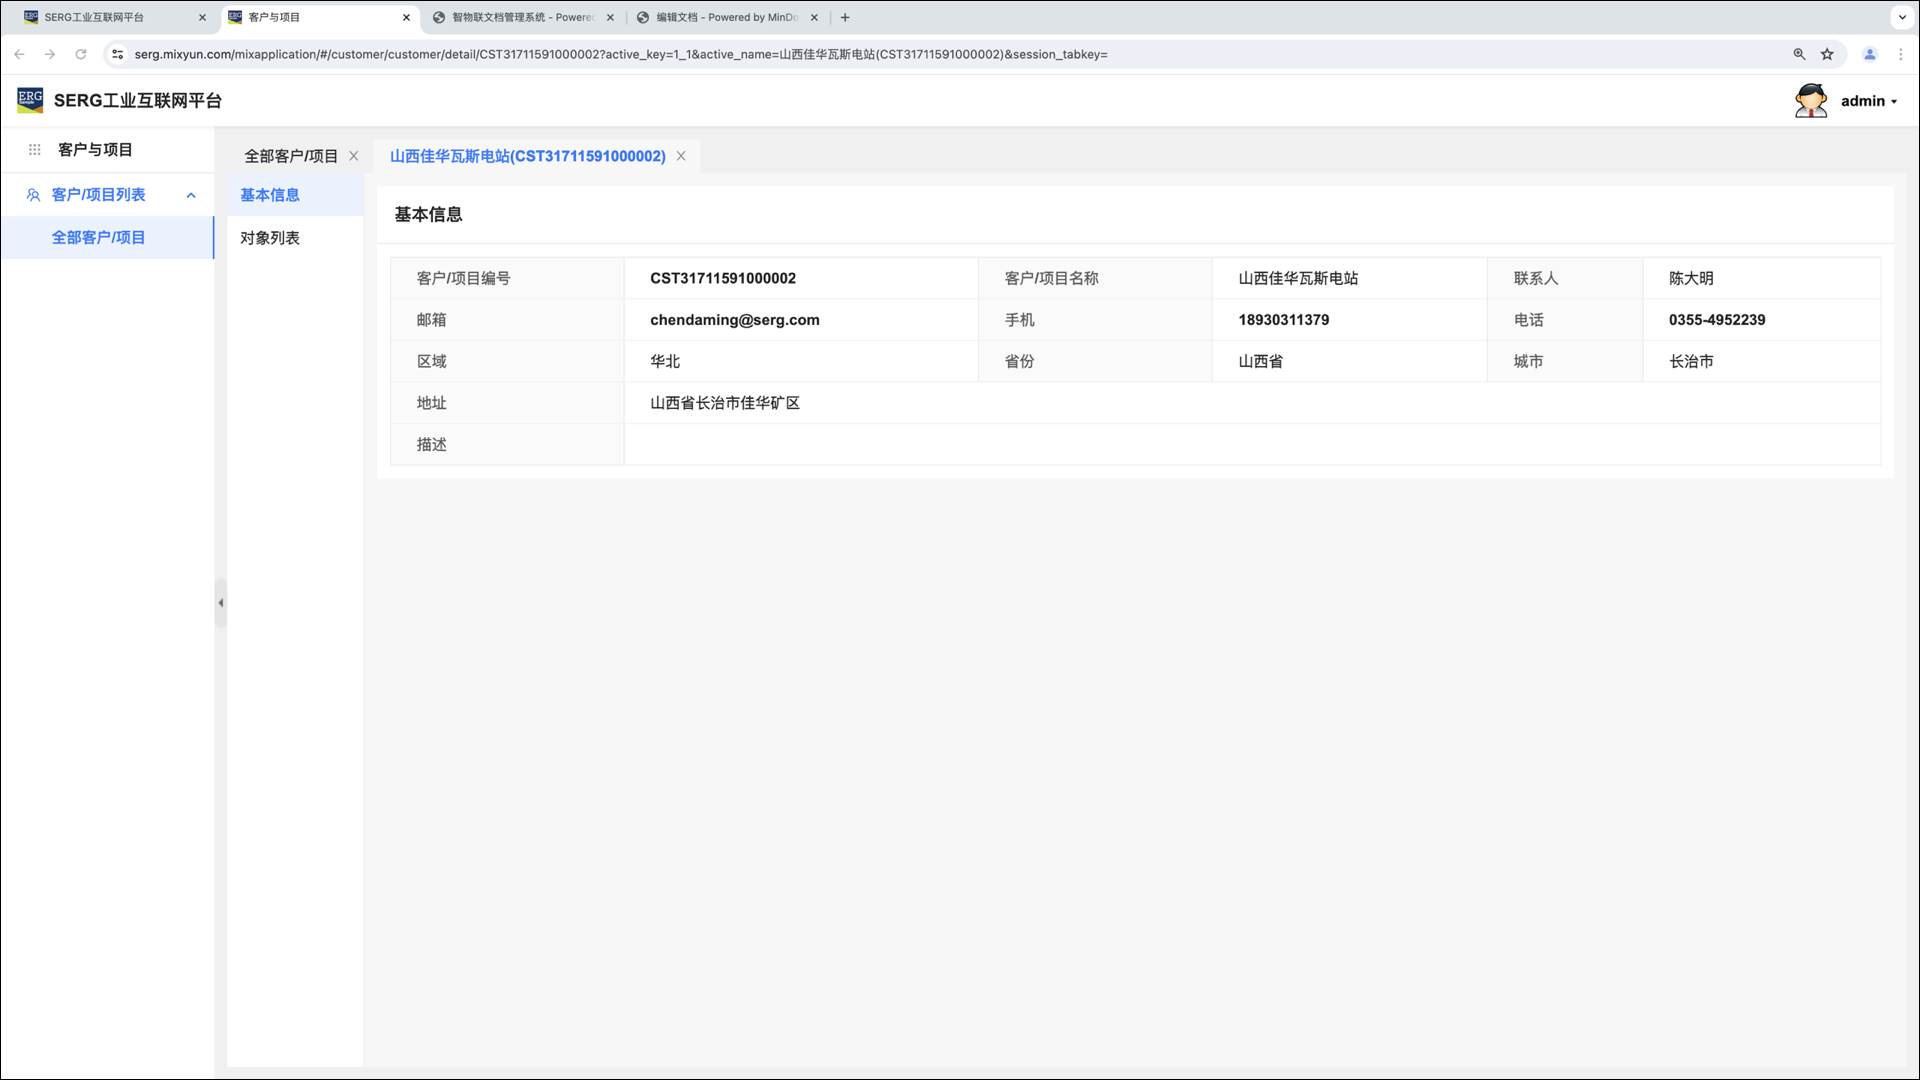
Task: Click the admin avatar image
Action: (x=1810, y=101)
